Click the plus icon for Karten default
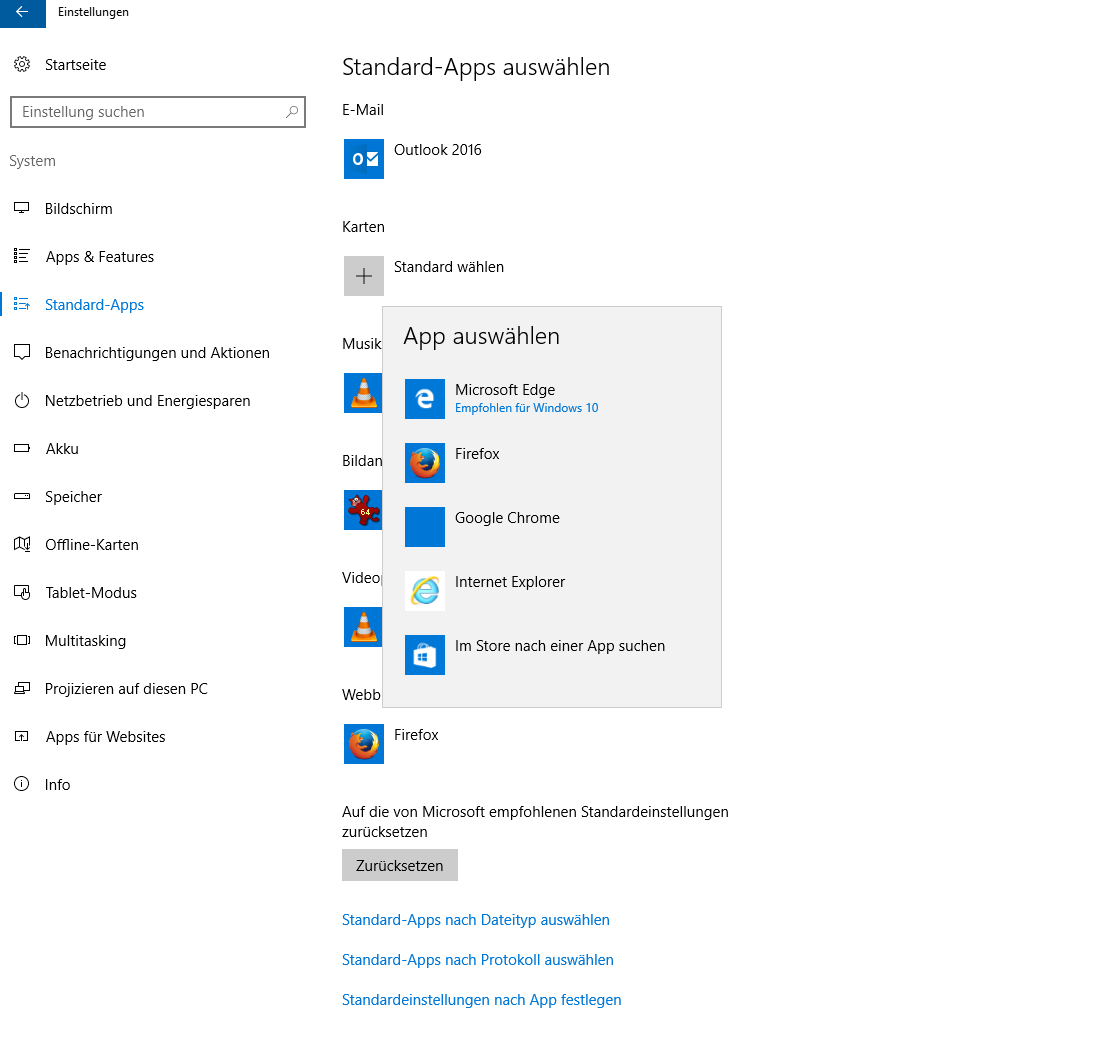The height and width of the screenshot is (1046, 1099). pos(363,276)
